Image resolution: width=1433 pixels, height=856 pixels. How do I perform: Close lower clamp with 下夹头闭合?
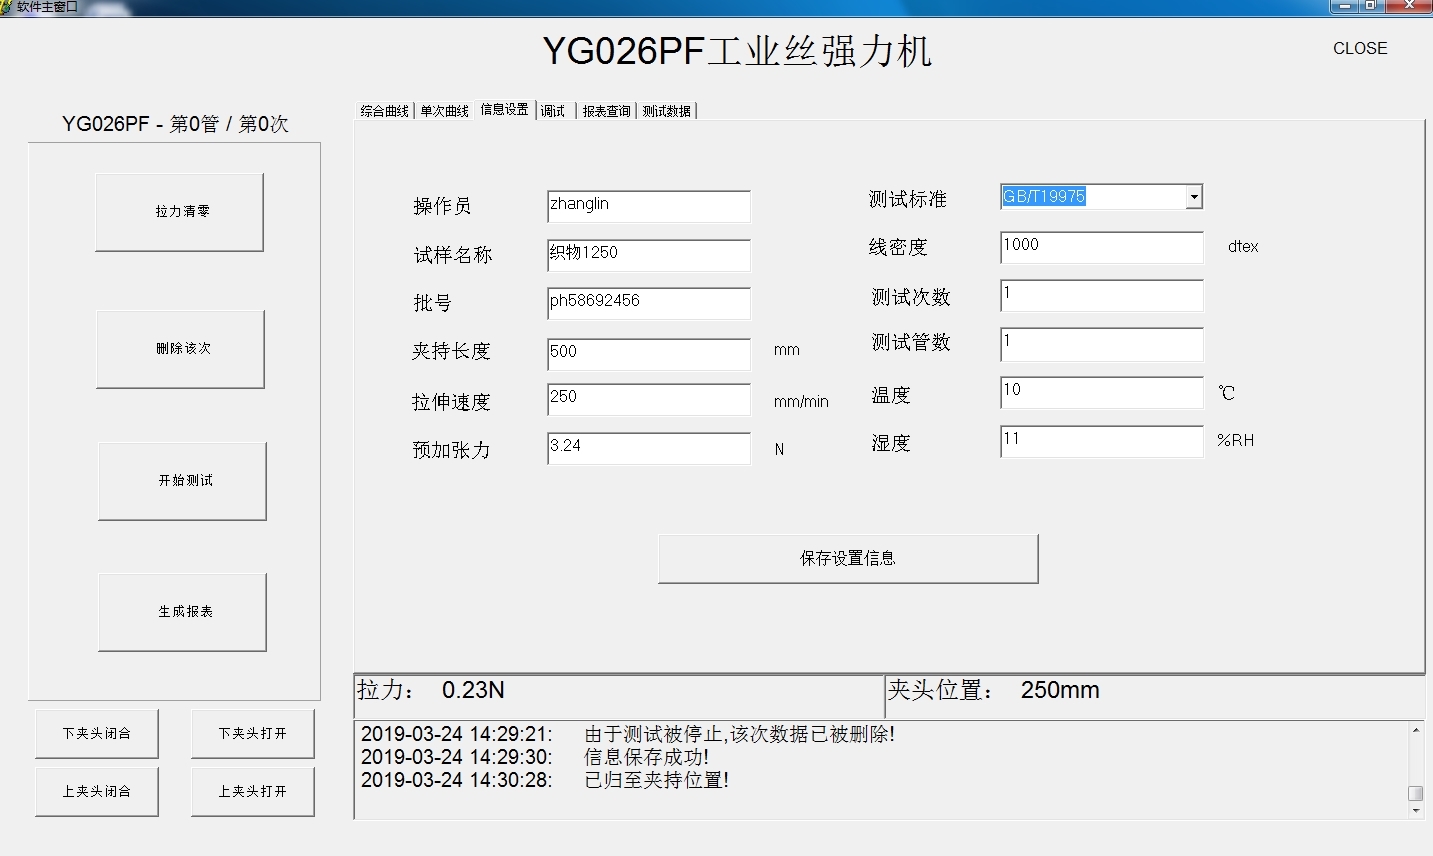tap(97, 734)
